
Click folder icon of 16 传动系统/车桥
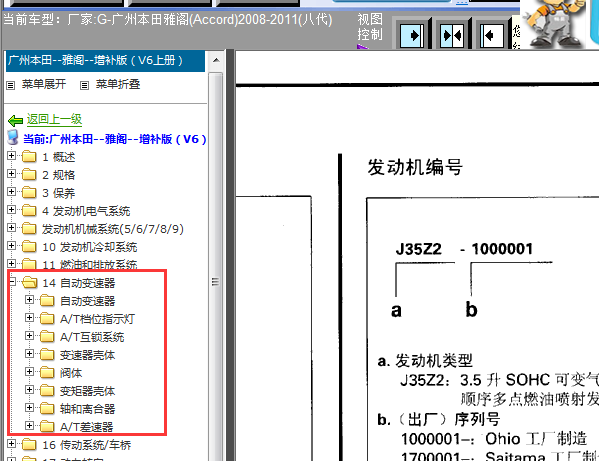(x=29, y=445)
